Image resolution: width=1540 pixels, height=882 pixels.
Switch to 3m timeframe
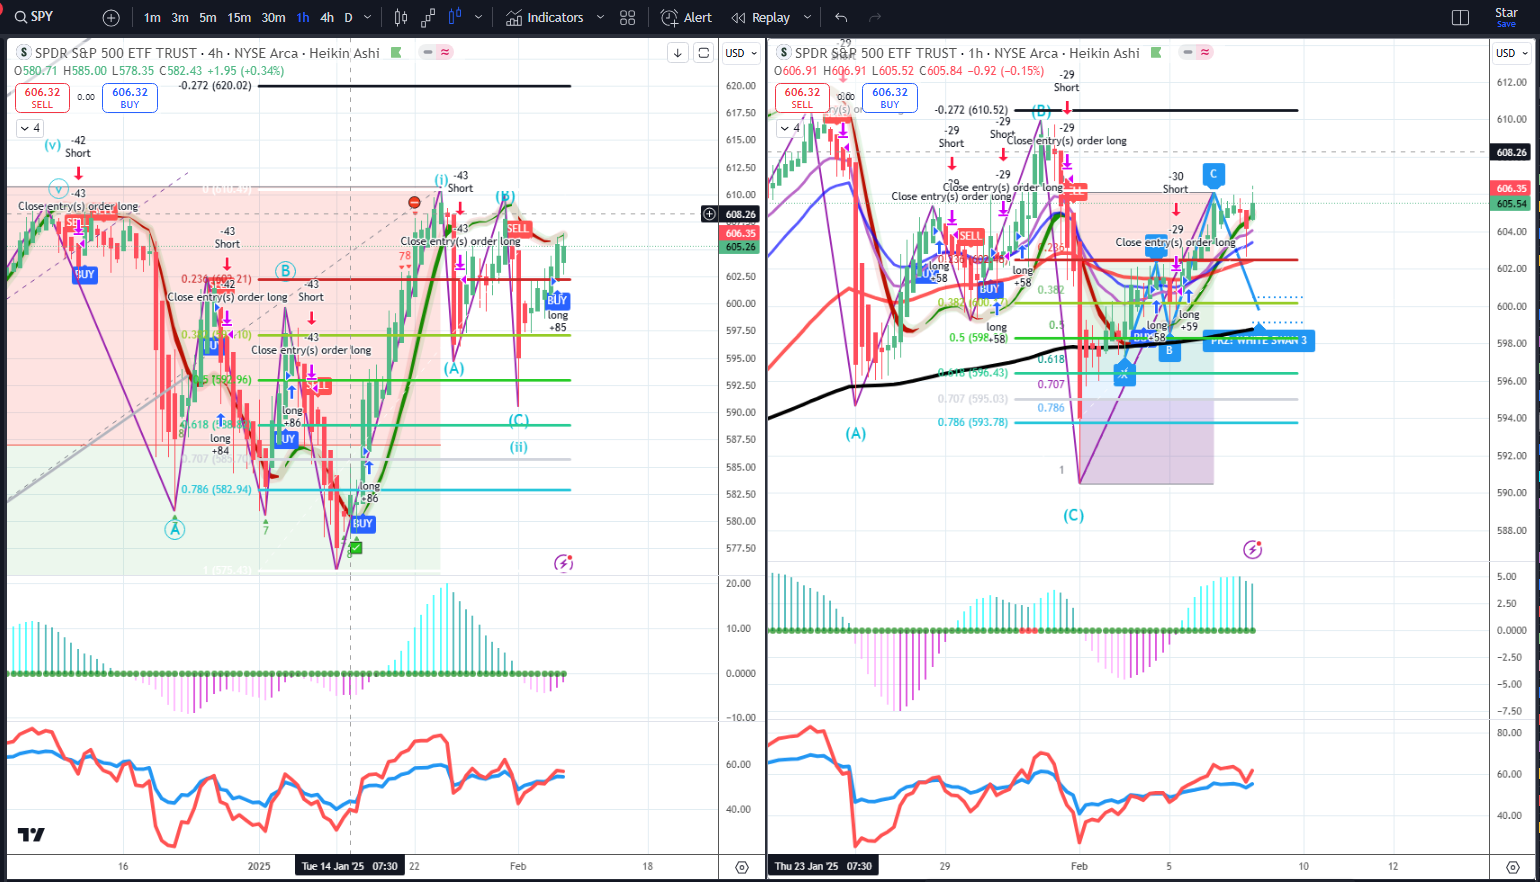click(180, 18)
